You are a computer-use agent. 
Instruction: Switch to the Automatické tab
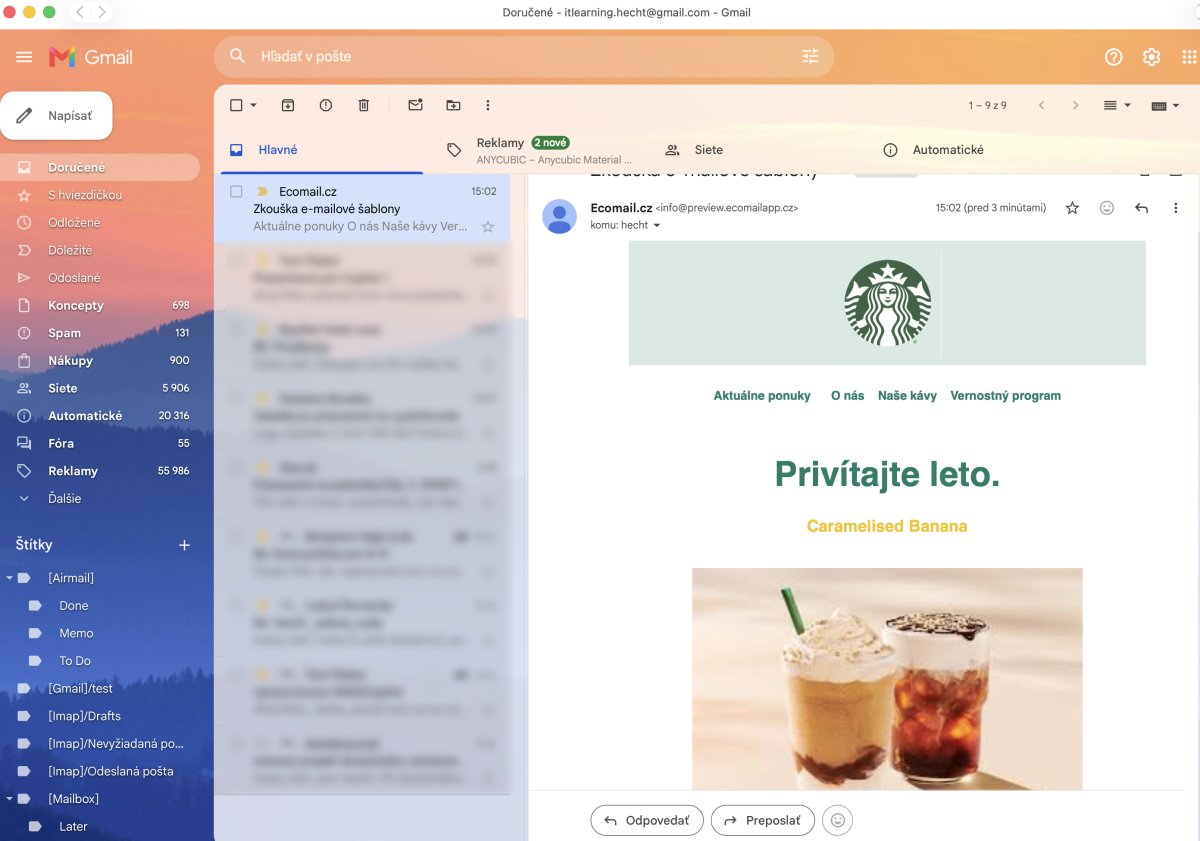tap(976, 150)
